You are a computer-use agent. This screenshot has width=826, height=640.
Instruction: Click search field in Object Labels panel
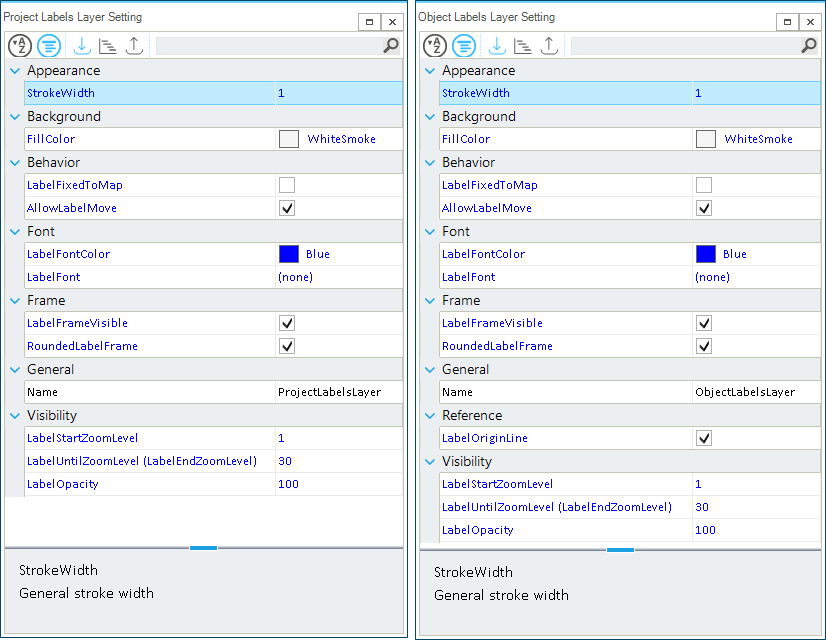click(685, 46)
